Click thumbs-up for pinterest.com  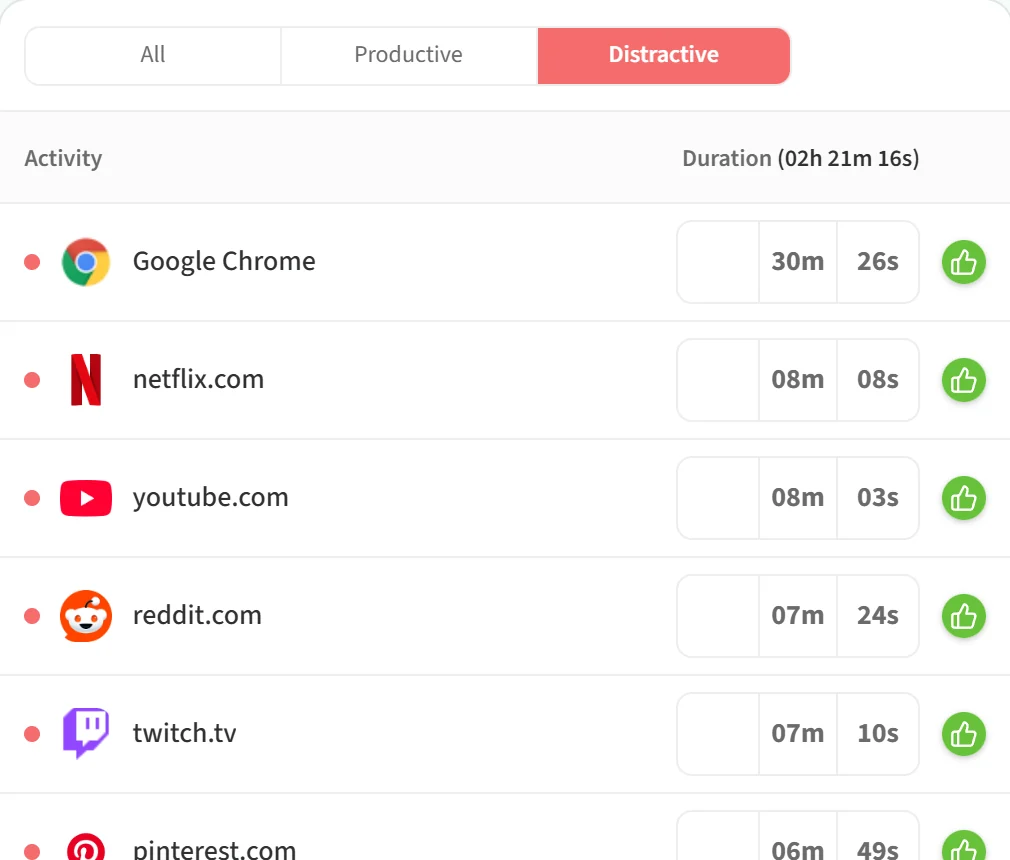click(x=964, y=846)
